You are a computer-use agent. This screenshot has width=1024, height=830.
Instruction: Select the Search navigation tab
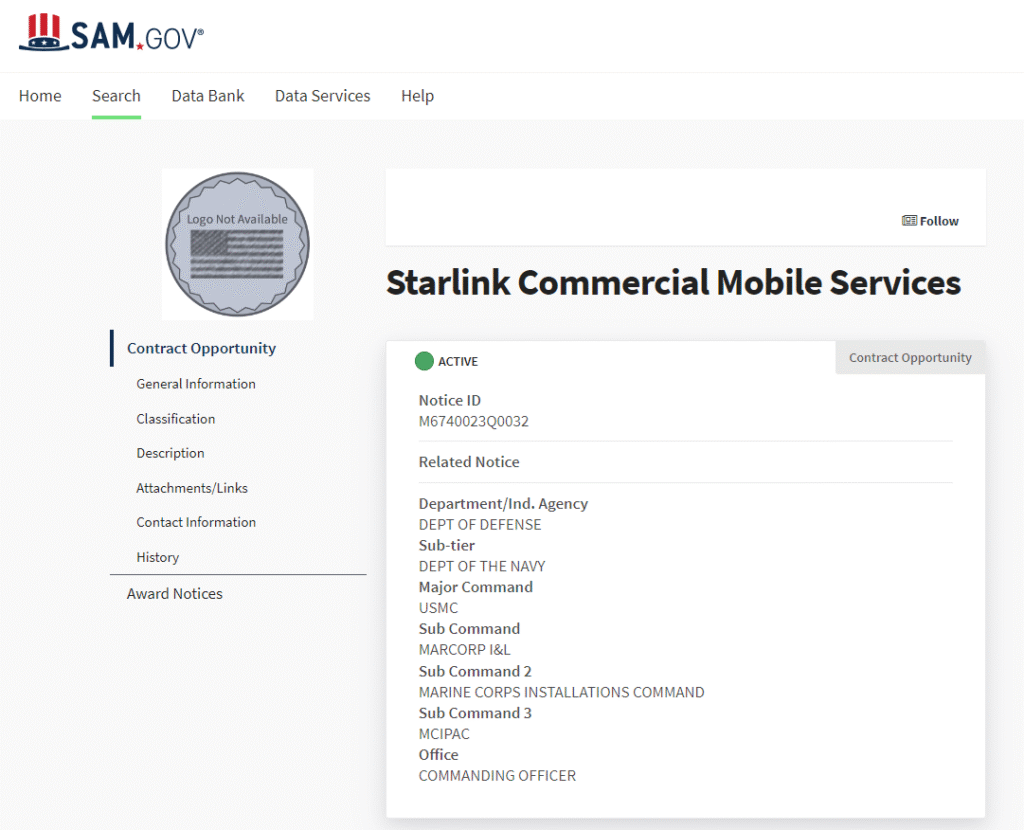click(116, 96)
